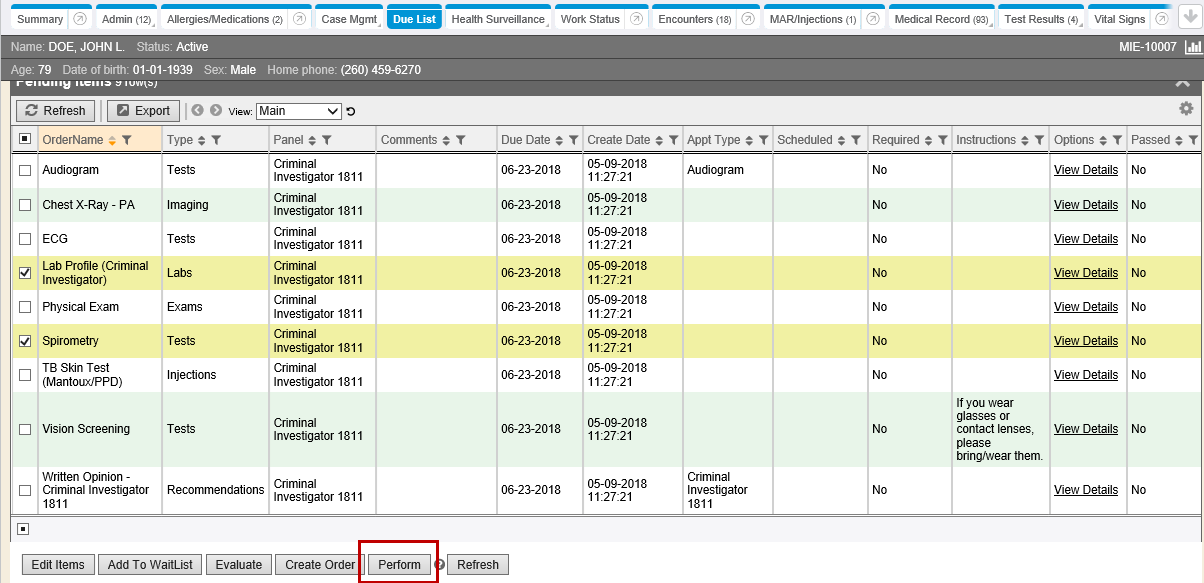This screenshot has height=583, width=1204.
Task: Check the ECG row checkbox
Action: (25, 239)
